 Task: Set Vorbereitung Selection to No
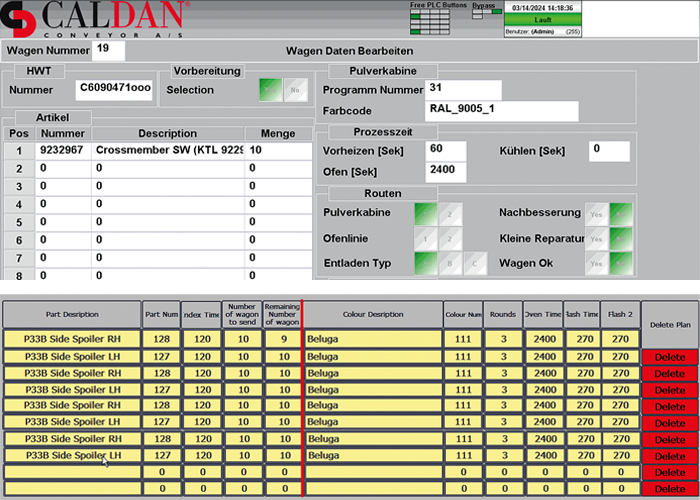point(293,89)
